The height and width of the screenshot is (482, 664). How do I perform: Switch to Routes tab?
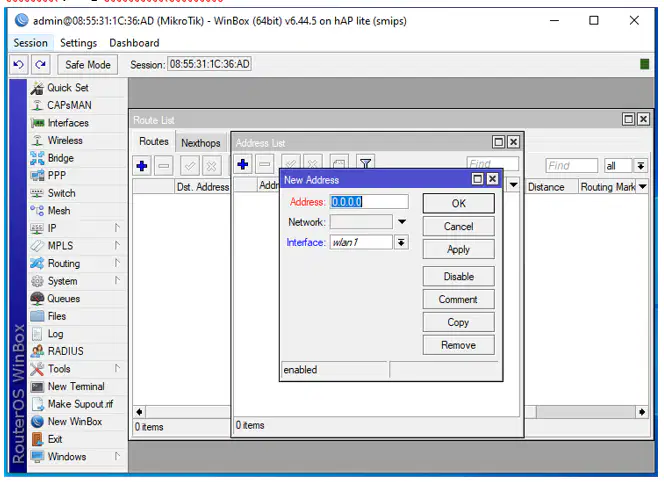pos(154,141)
